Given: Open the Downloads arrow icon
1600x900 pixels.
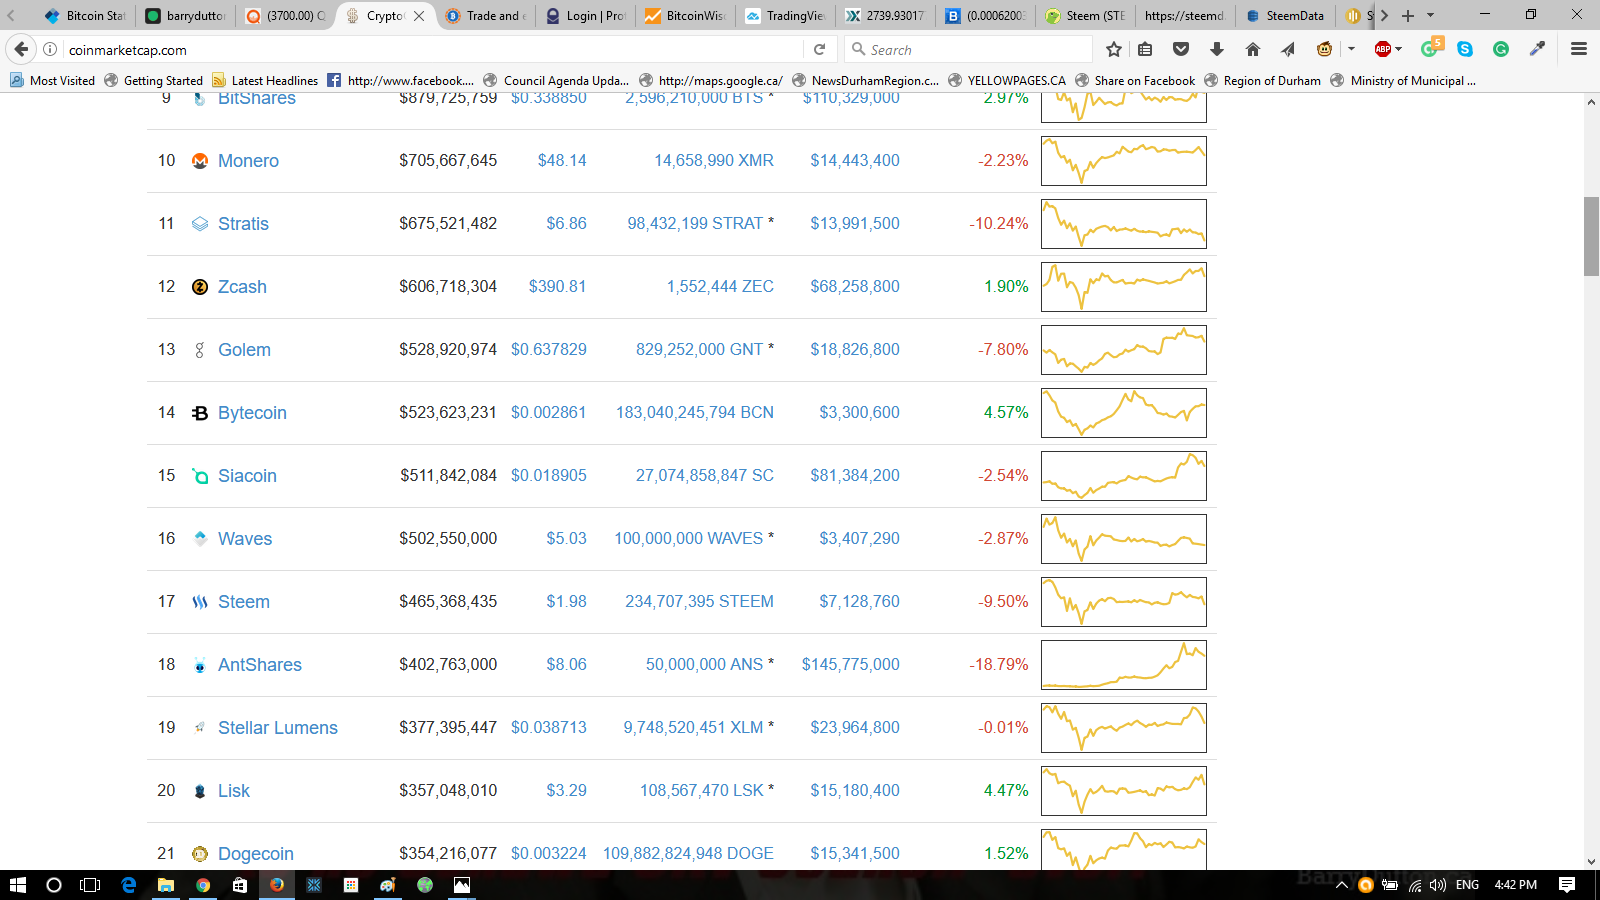Looking at the screenshot, I should click(x=1217, y=49).
